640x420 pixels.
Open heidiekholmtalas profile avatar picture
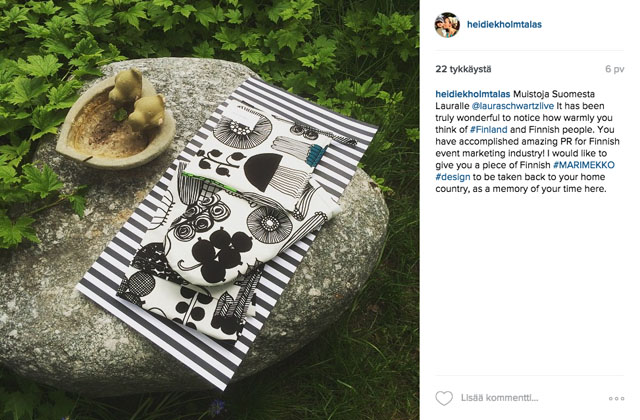447,25
